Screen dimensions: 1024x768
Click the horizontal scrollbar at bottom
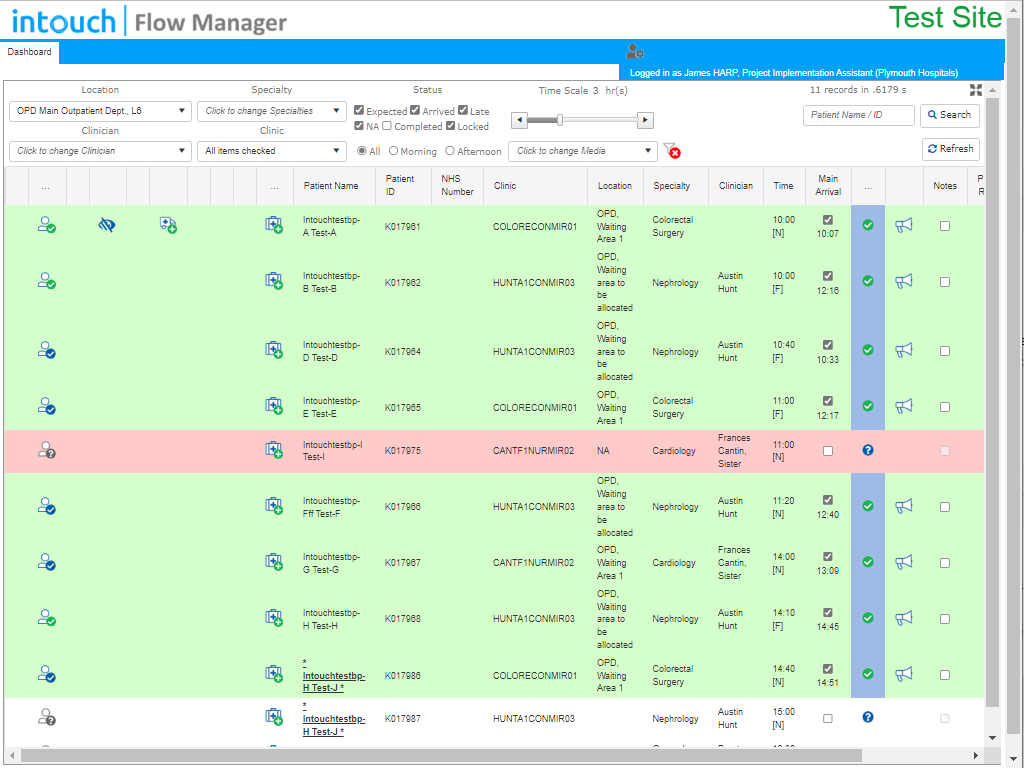(x=441, y=756)
